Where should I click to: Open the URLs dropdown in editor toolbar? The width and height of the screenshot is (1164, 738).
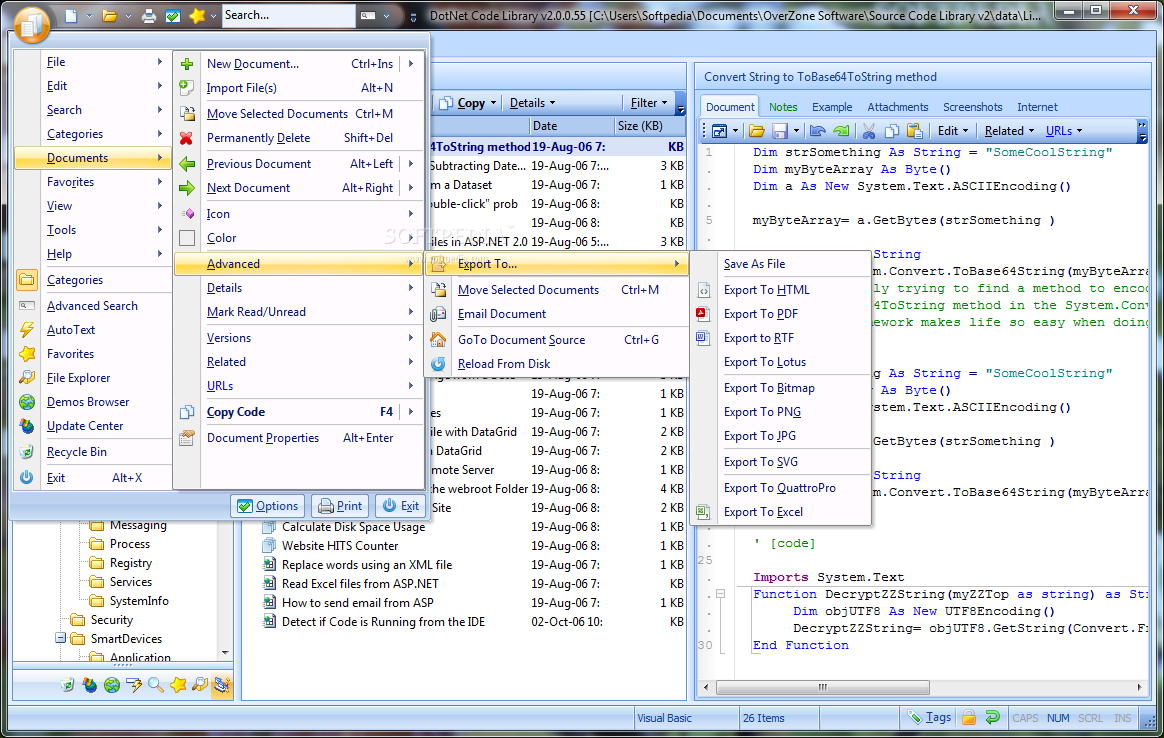tap(1064, 131)
